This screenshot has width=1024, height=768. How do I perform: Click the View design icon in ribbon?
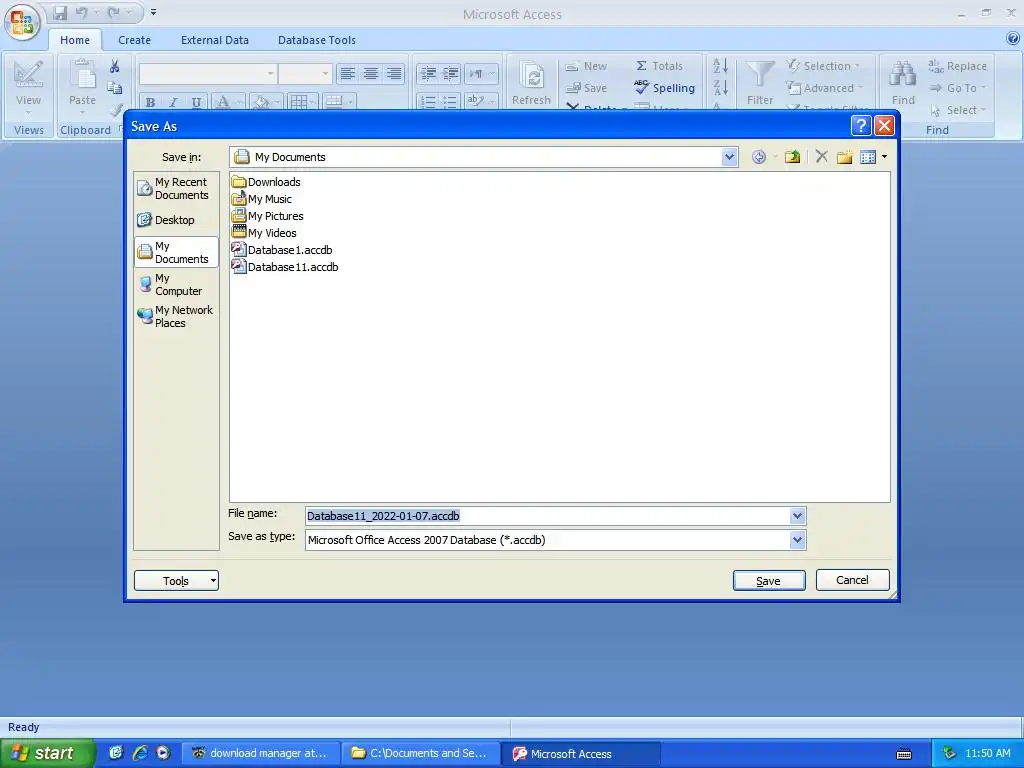point(28,74)
